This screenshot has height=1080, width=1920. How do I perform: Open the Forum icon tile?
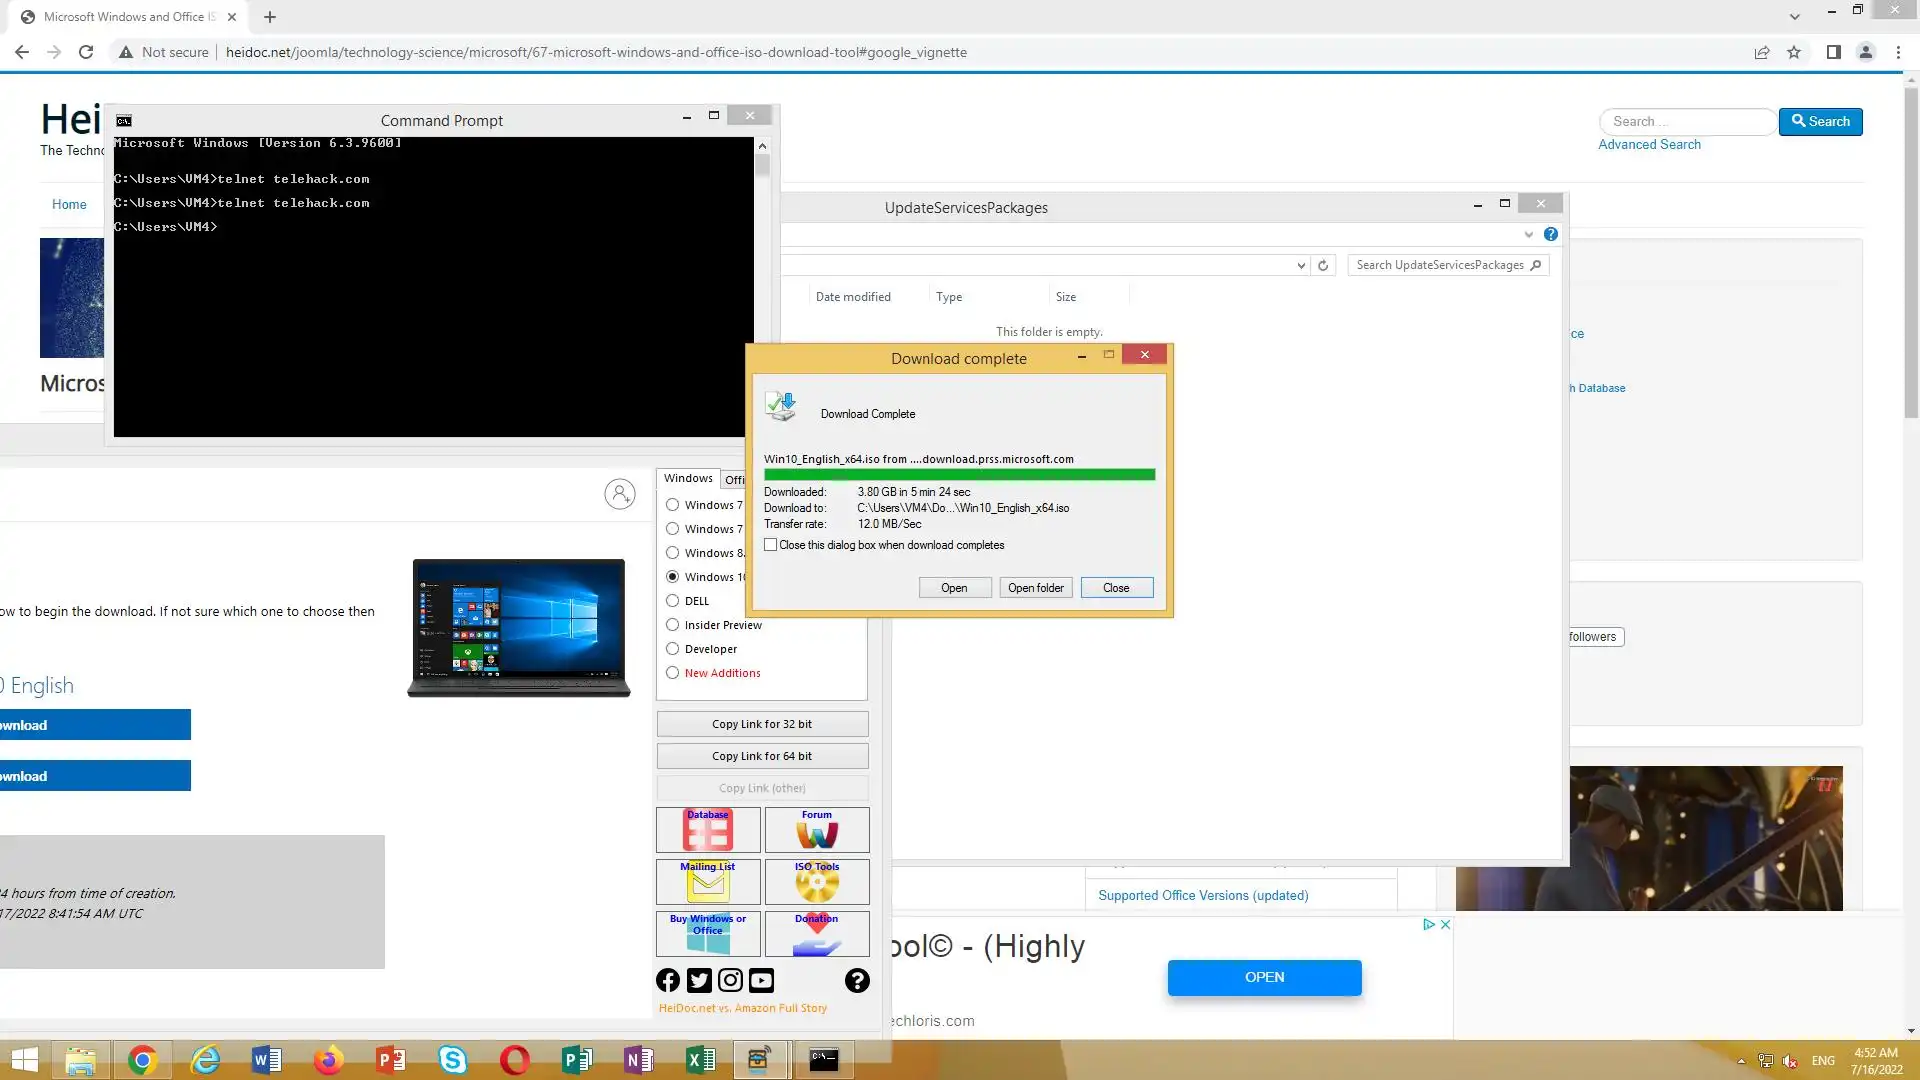tap(817, 830)
